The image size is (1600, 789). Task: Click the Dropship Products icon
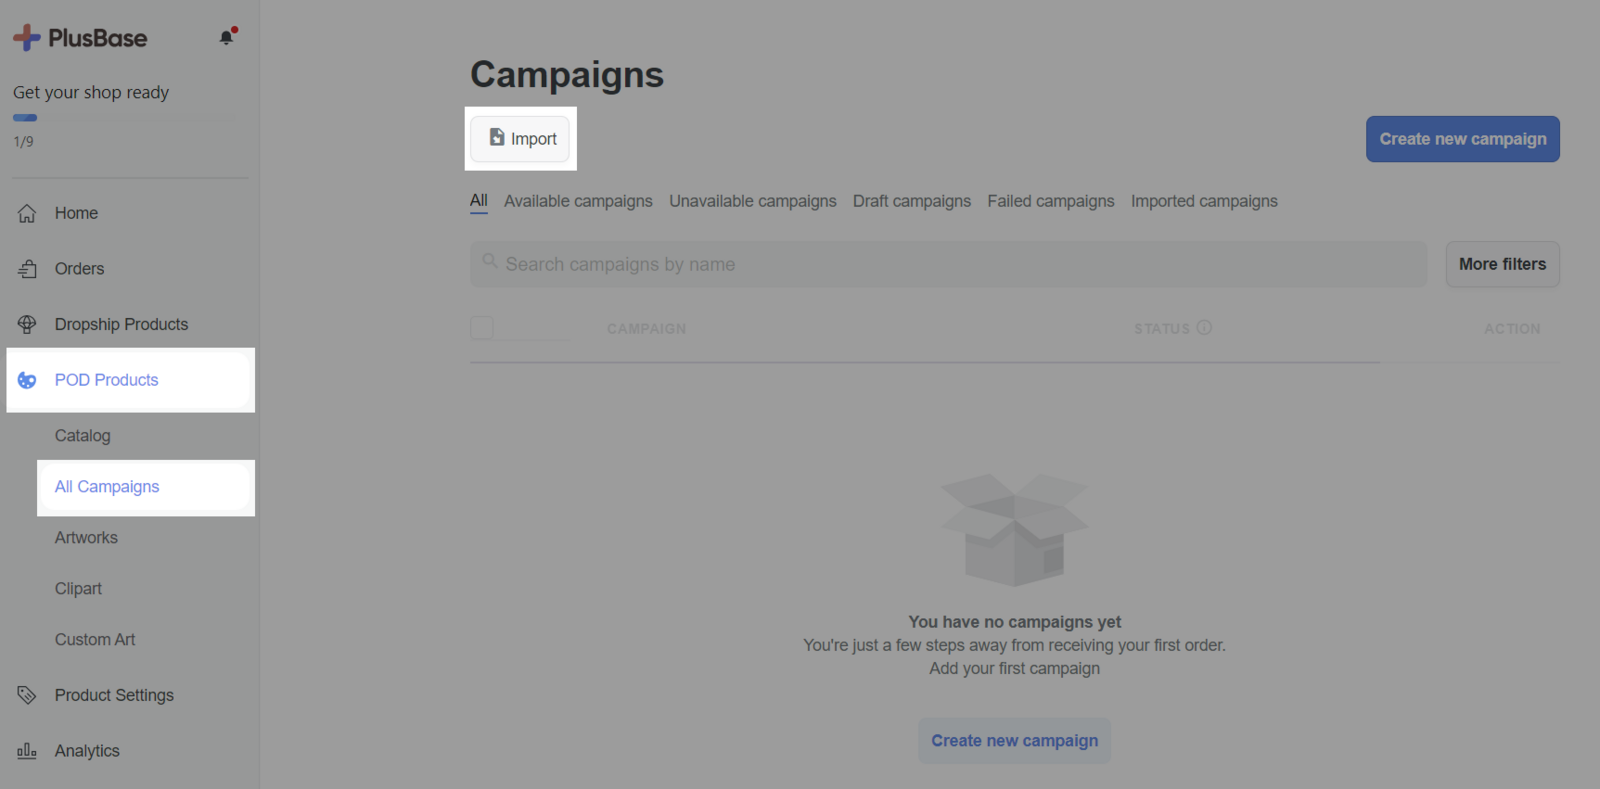tap(27, 324)
